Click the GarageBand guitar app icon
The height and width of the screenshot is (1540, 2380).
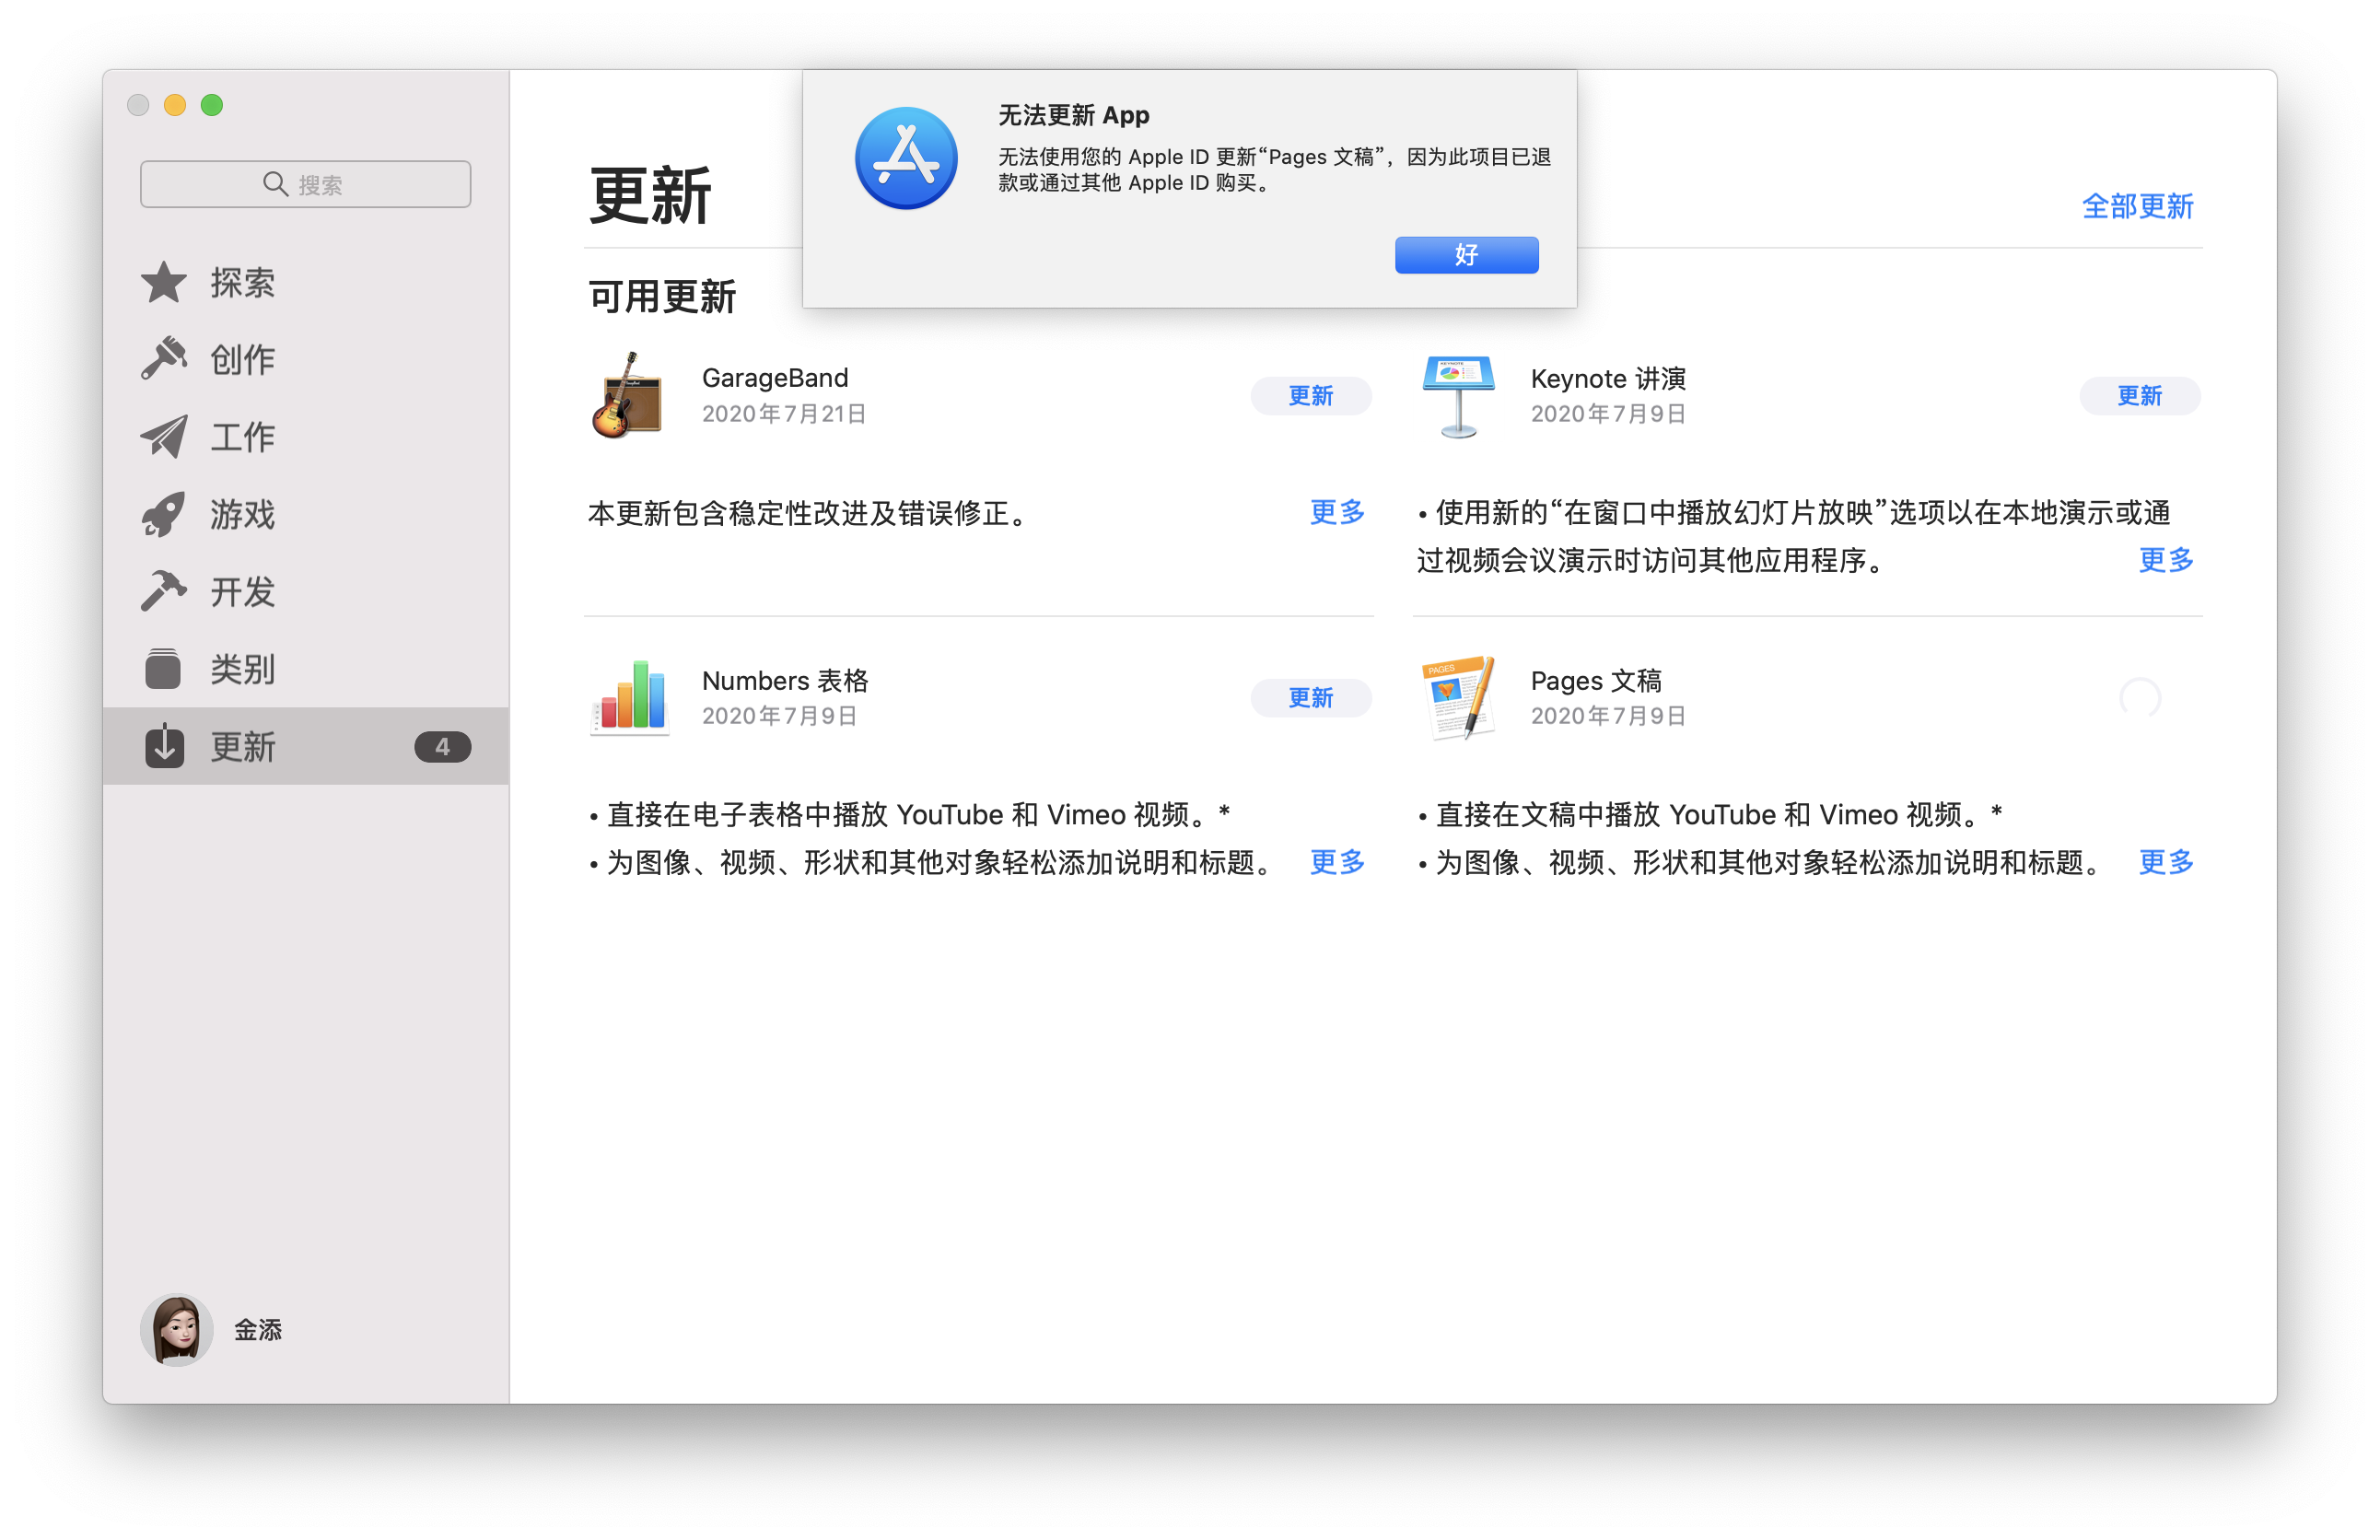(x=628, y=396)
